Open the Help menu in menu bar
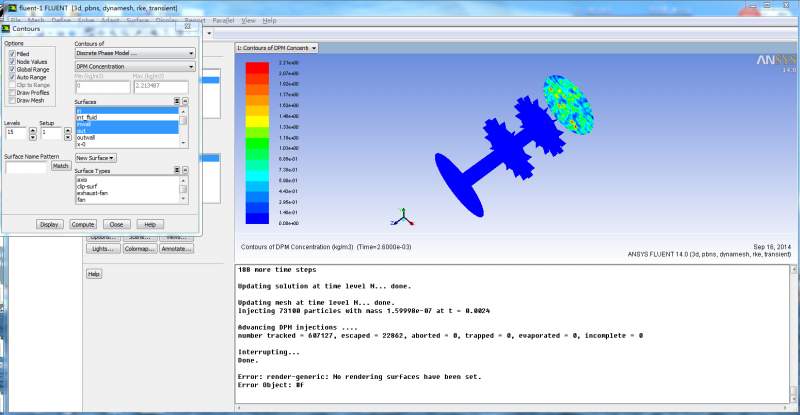Image resolution: width=800 pixels, height=415 pixels. click(269, 20)
